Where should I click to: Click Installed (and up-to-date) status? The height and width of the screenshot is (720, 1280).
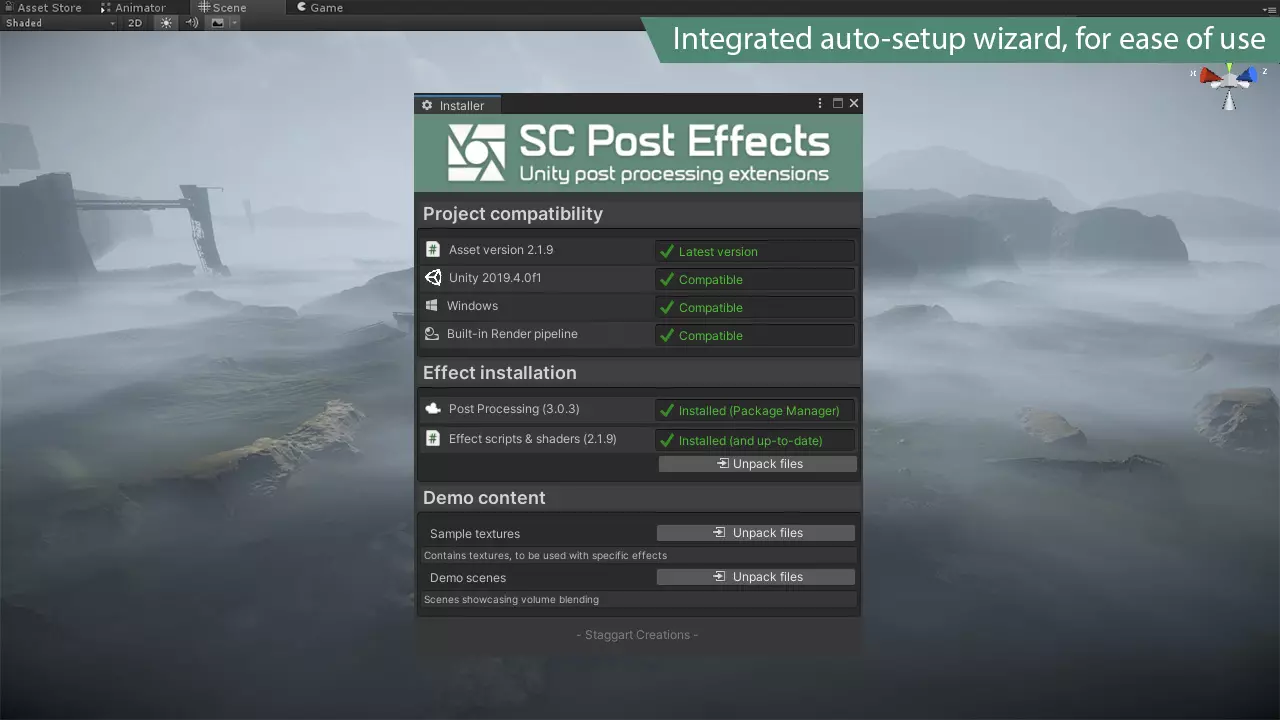pyautogui.click(x=755, y=440)
